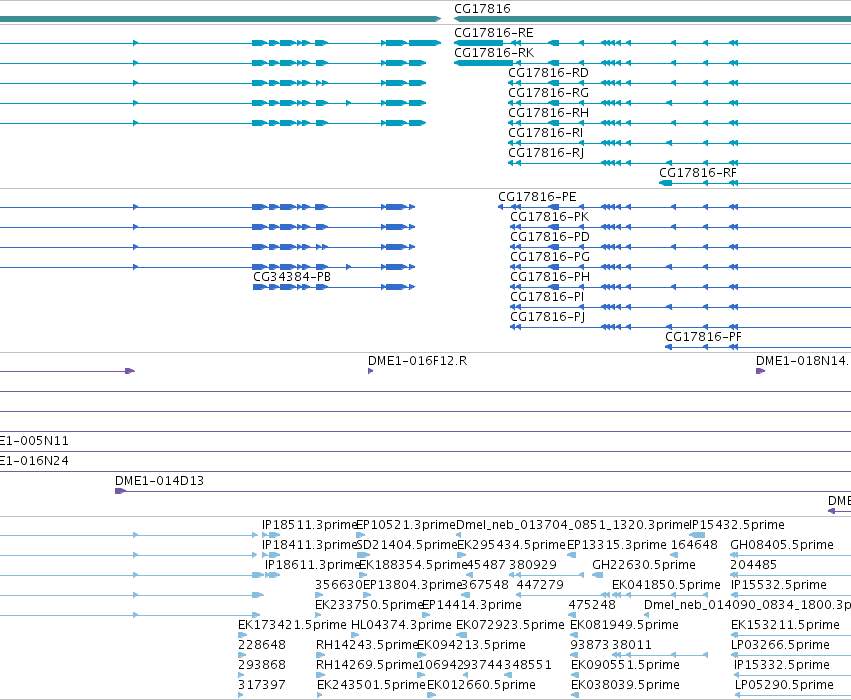
Task: Select feature 356630
Action: (339, 586)
